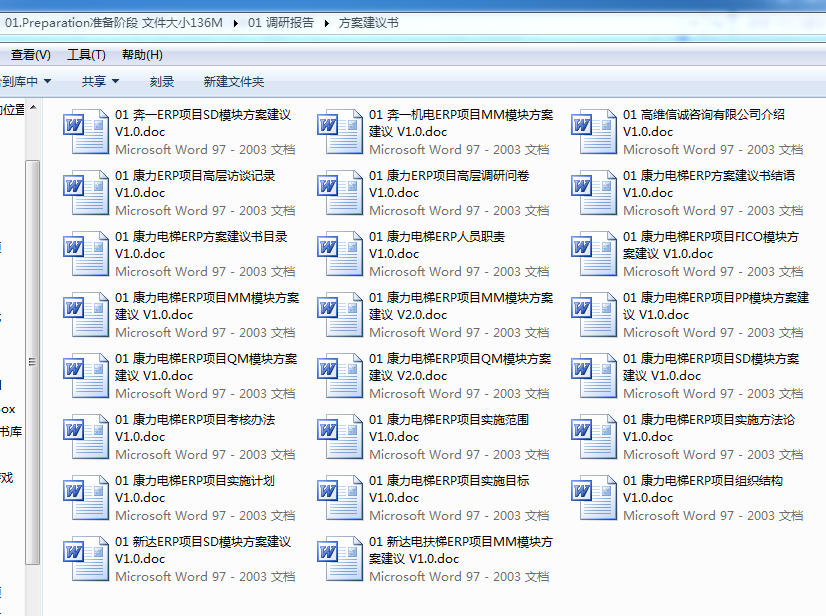This screenshot has height=616, width=826.
Task: Navigate to 01.Preparation准备阶段 breadcrumb
Action: click(x=113, y=23)
